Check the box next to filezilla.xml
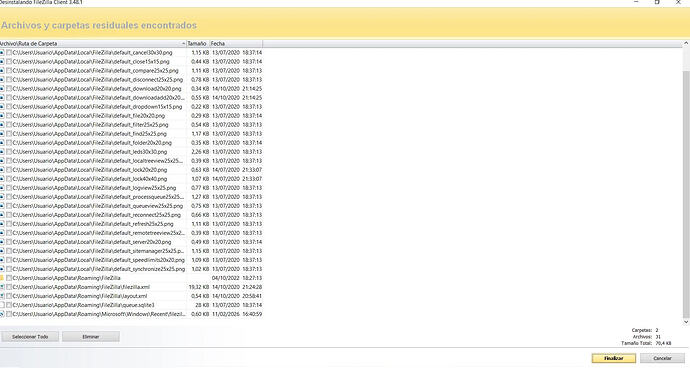The image size is (690, 368). point(9,287)
